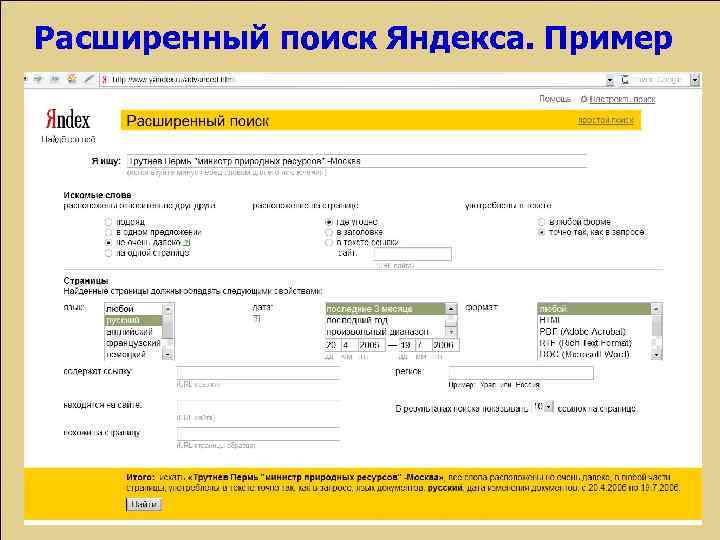The height and width of the screenshot is (540, 720).
Task: Focus the 'регион' input field
Action: (521, 372)
